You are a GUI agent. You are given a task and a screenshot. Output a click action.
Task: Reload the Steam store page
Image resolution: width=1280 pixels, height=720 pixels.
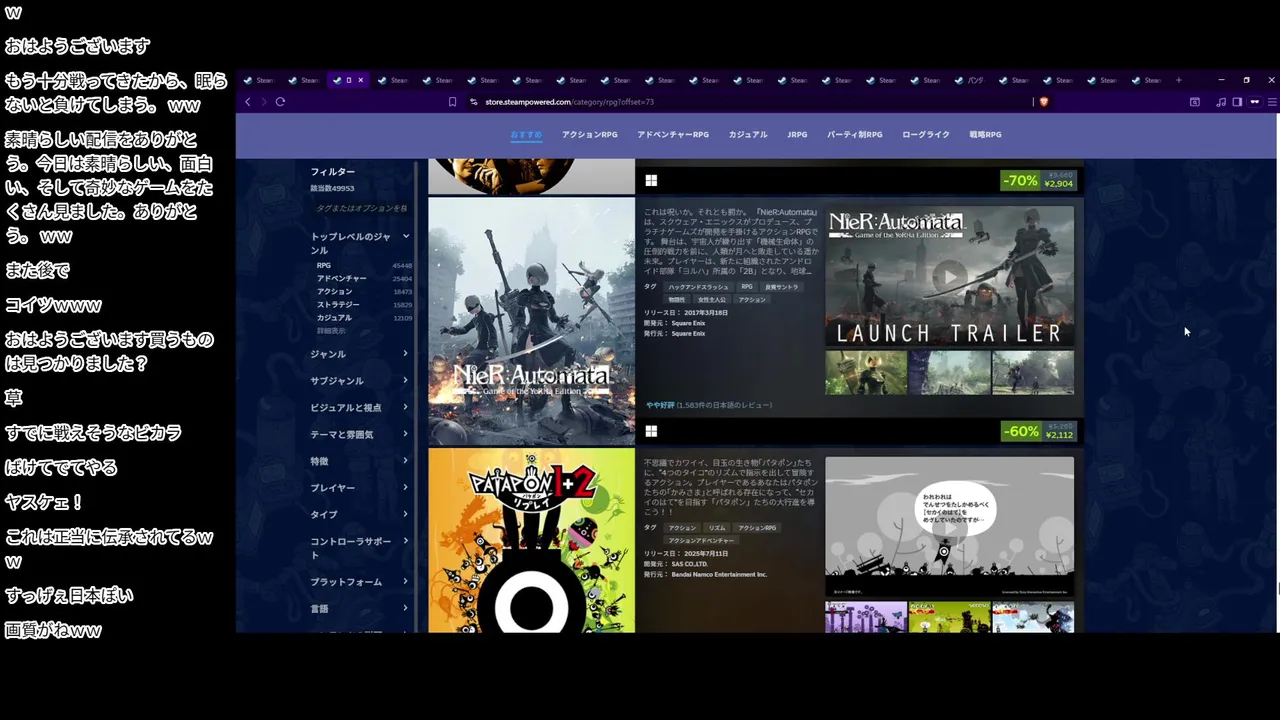[x=280, y=101]
